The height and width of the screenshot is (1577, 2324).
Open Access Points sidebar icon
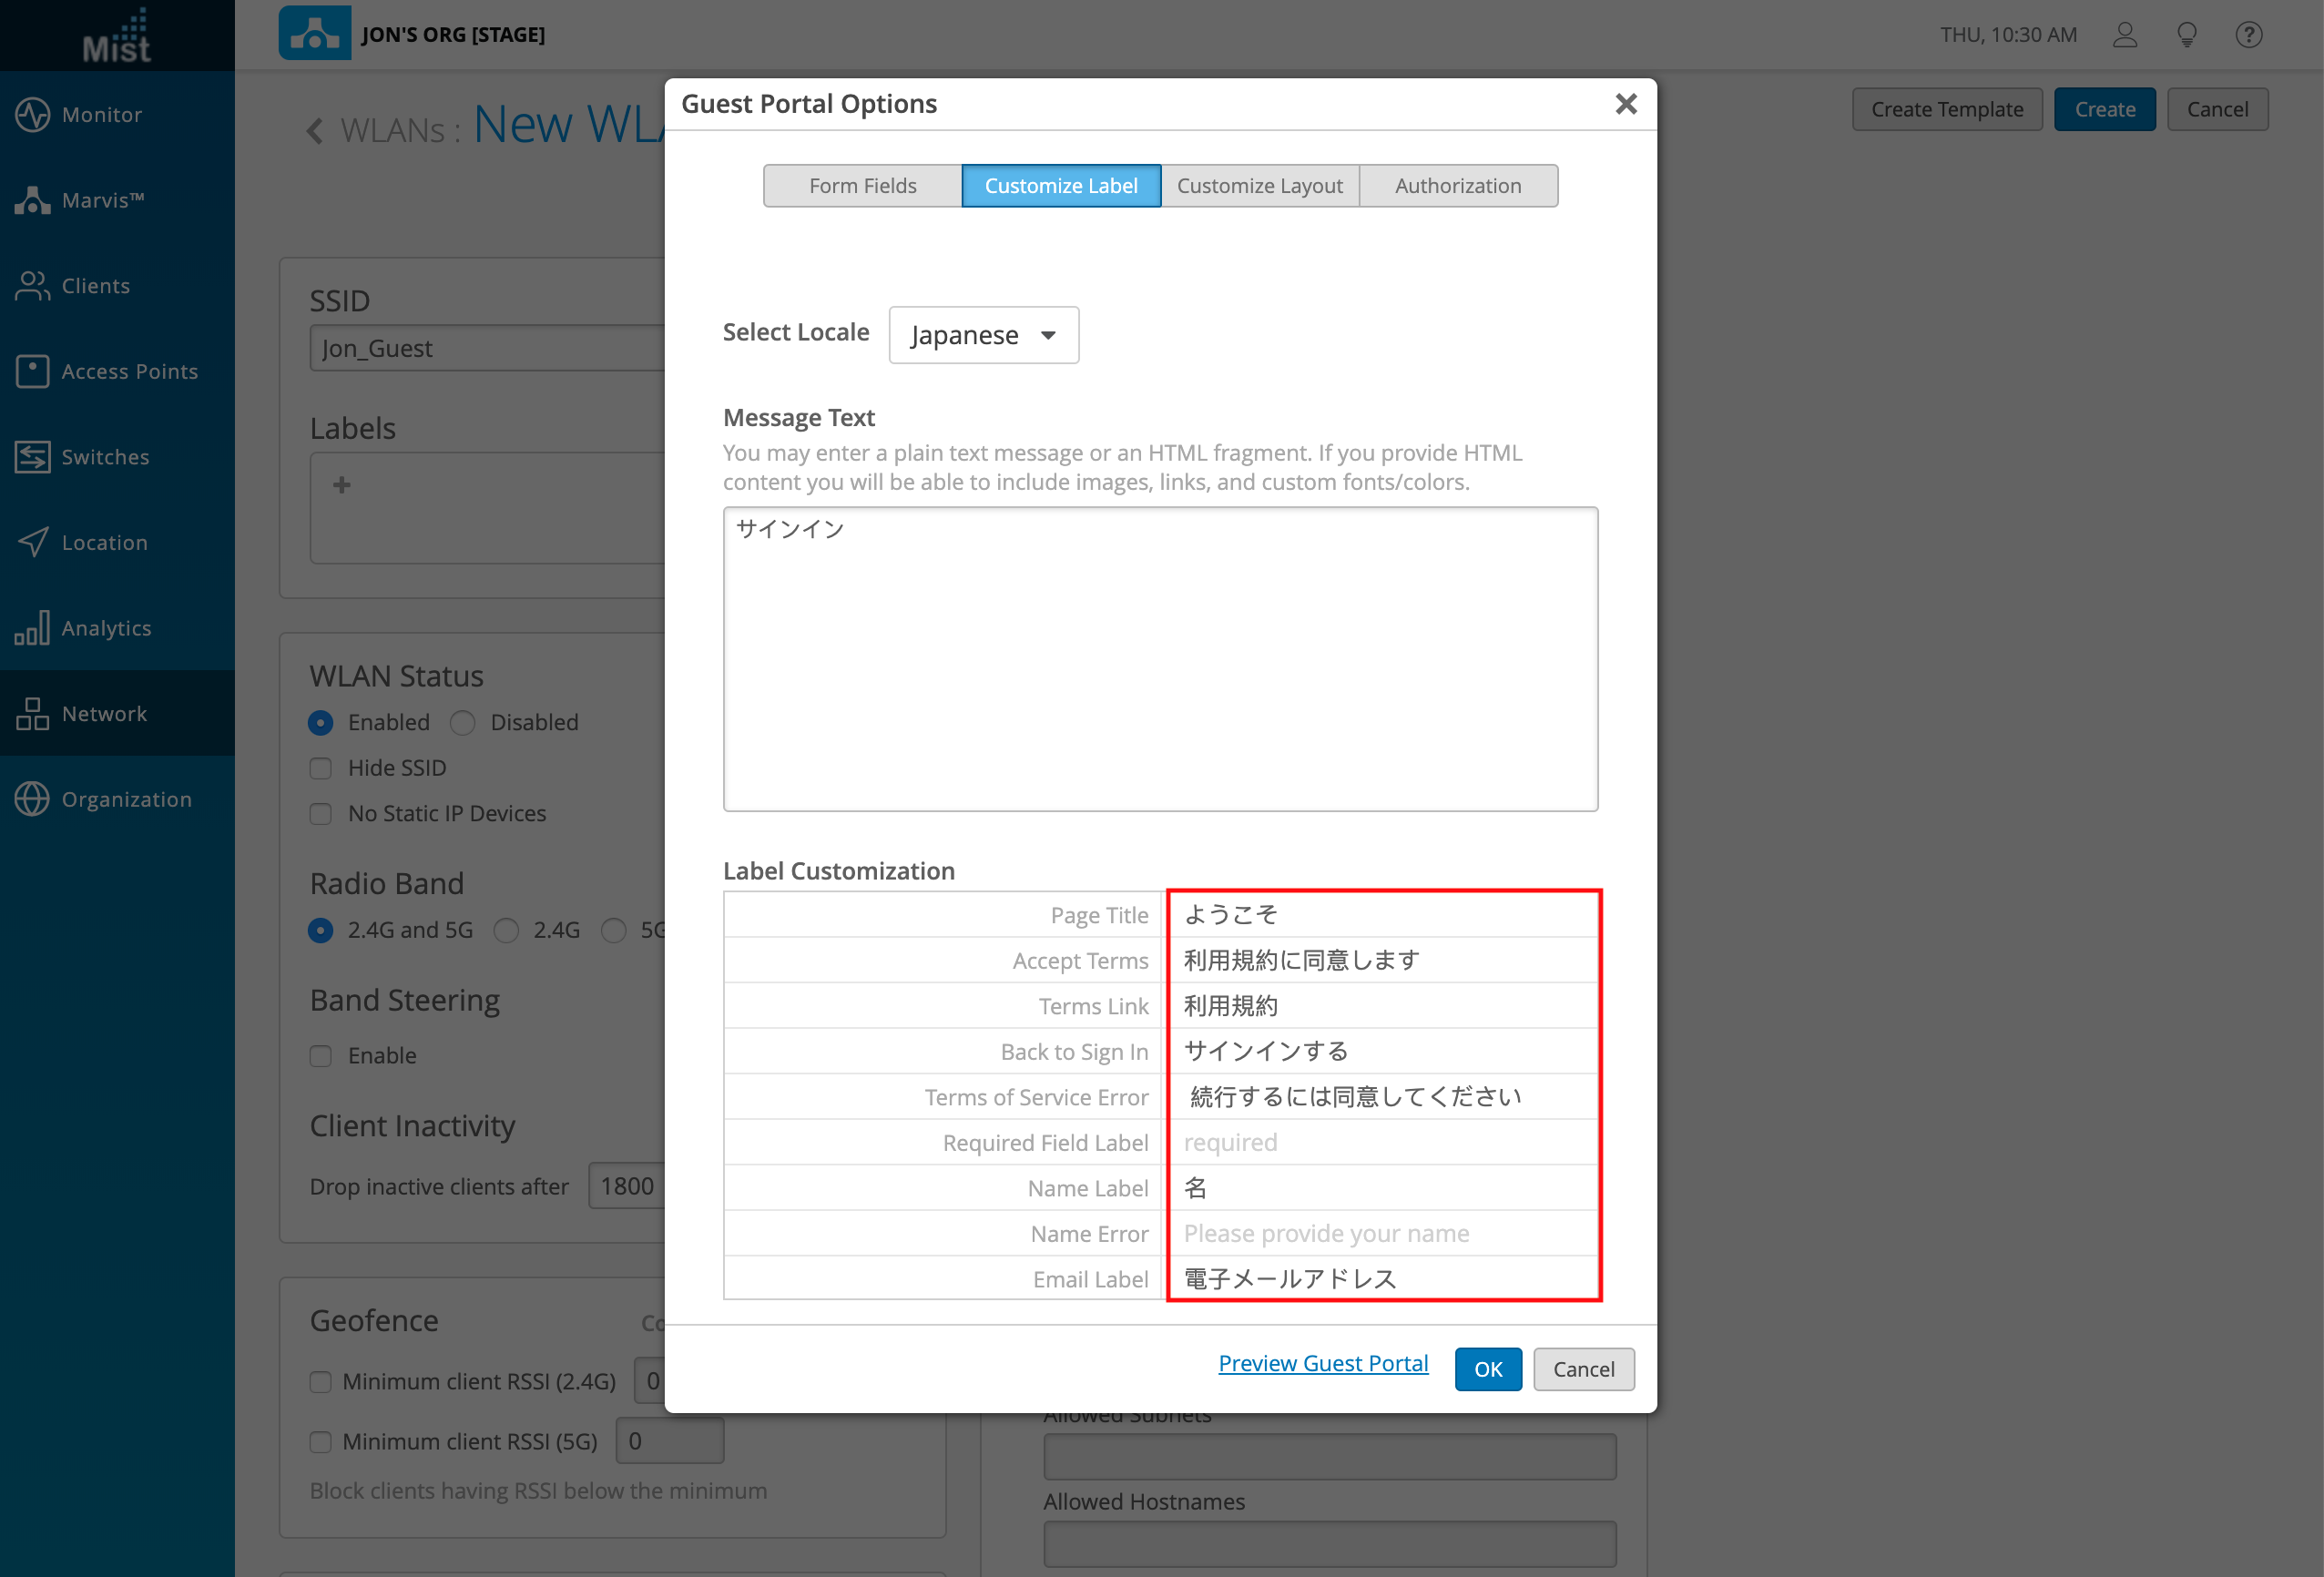(32, 371)
